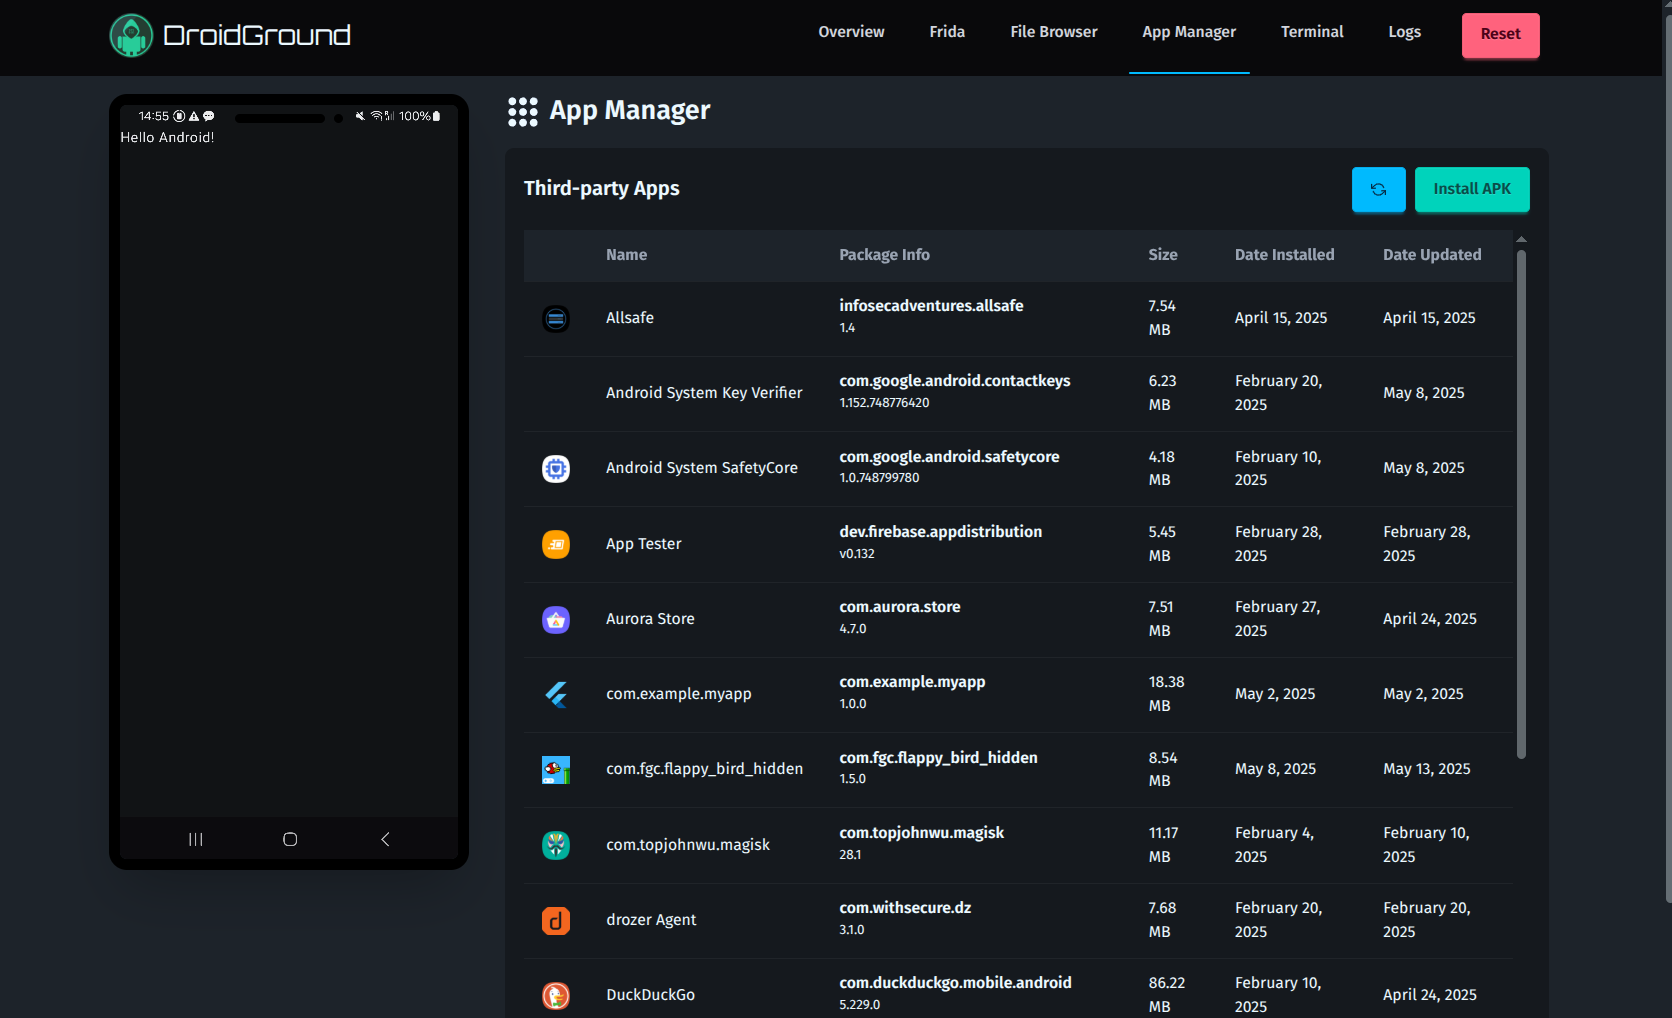
Task: Click the Aurora Store app icon
Action: (556, 620)
